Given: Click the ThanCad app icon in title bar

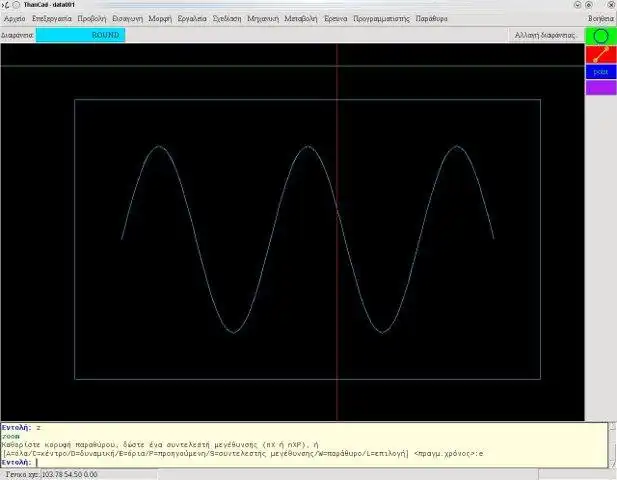Looking at the screenshot, I should coord(5,5).
